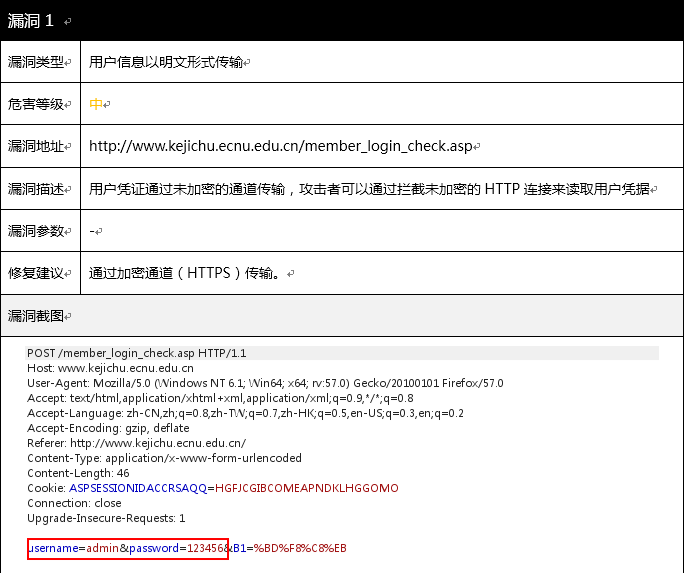Select the '危害等级' label cell
The width and height of the screenshot is (684, 573).
click(41, 104)
